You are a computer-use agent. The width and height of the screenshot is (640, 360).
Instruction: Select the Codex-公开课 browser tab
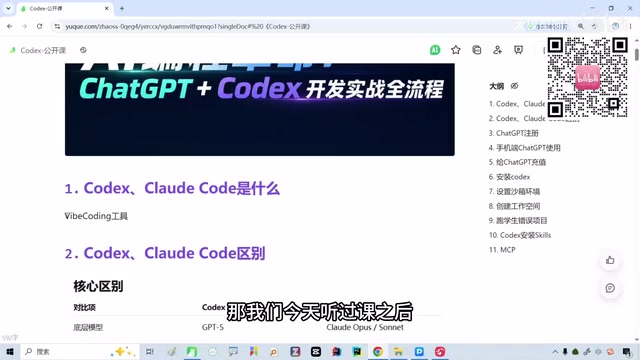click(x=65, y=9)
